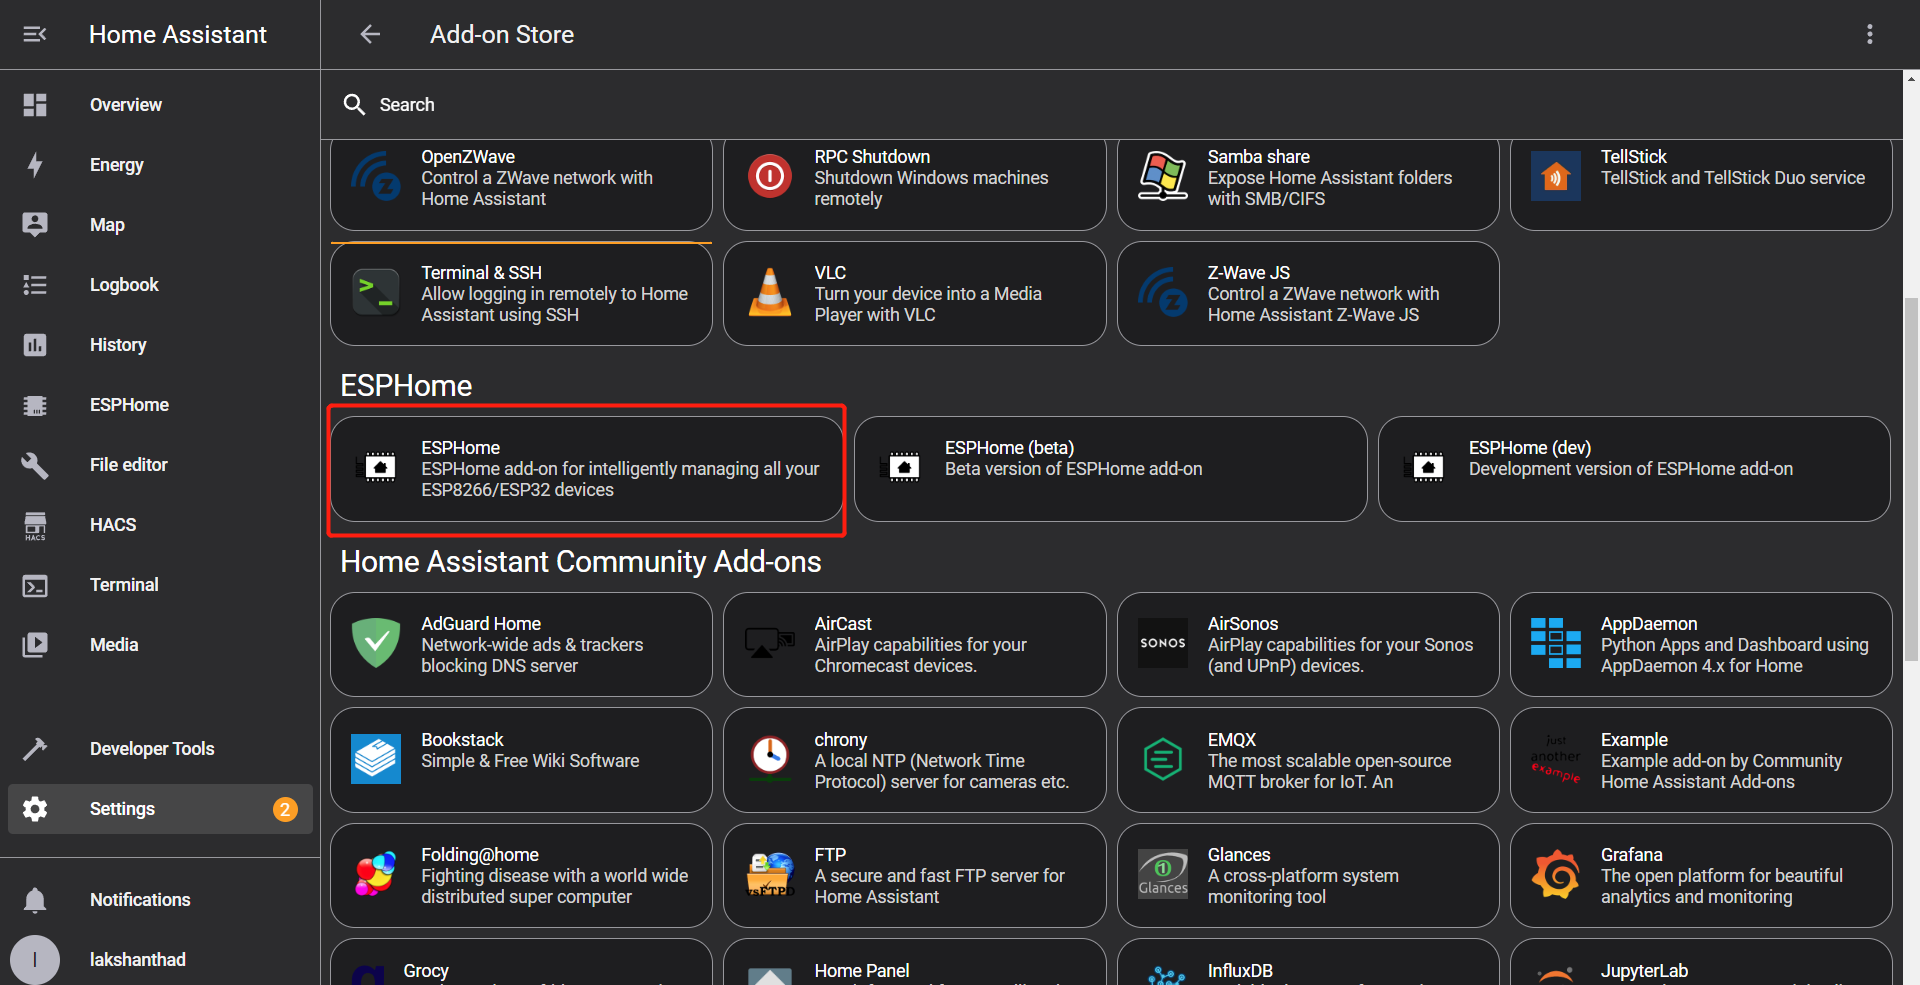Click the ESPHome chip icon in sidebar

click(x=35, y=405)
